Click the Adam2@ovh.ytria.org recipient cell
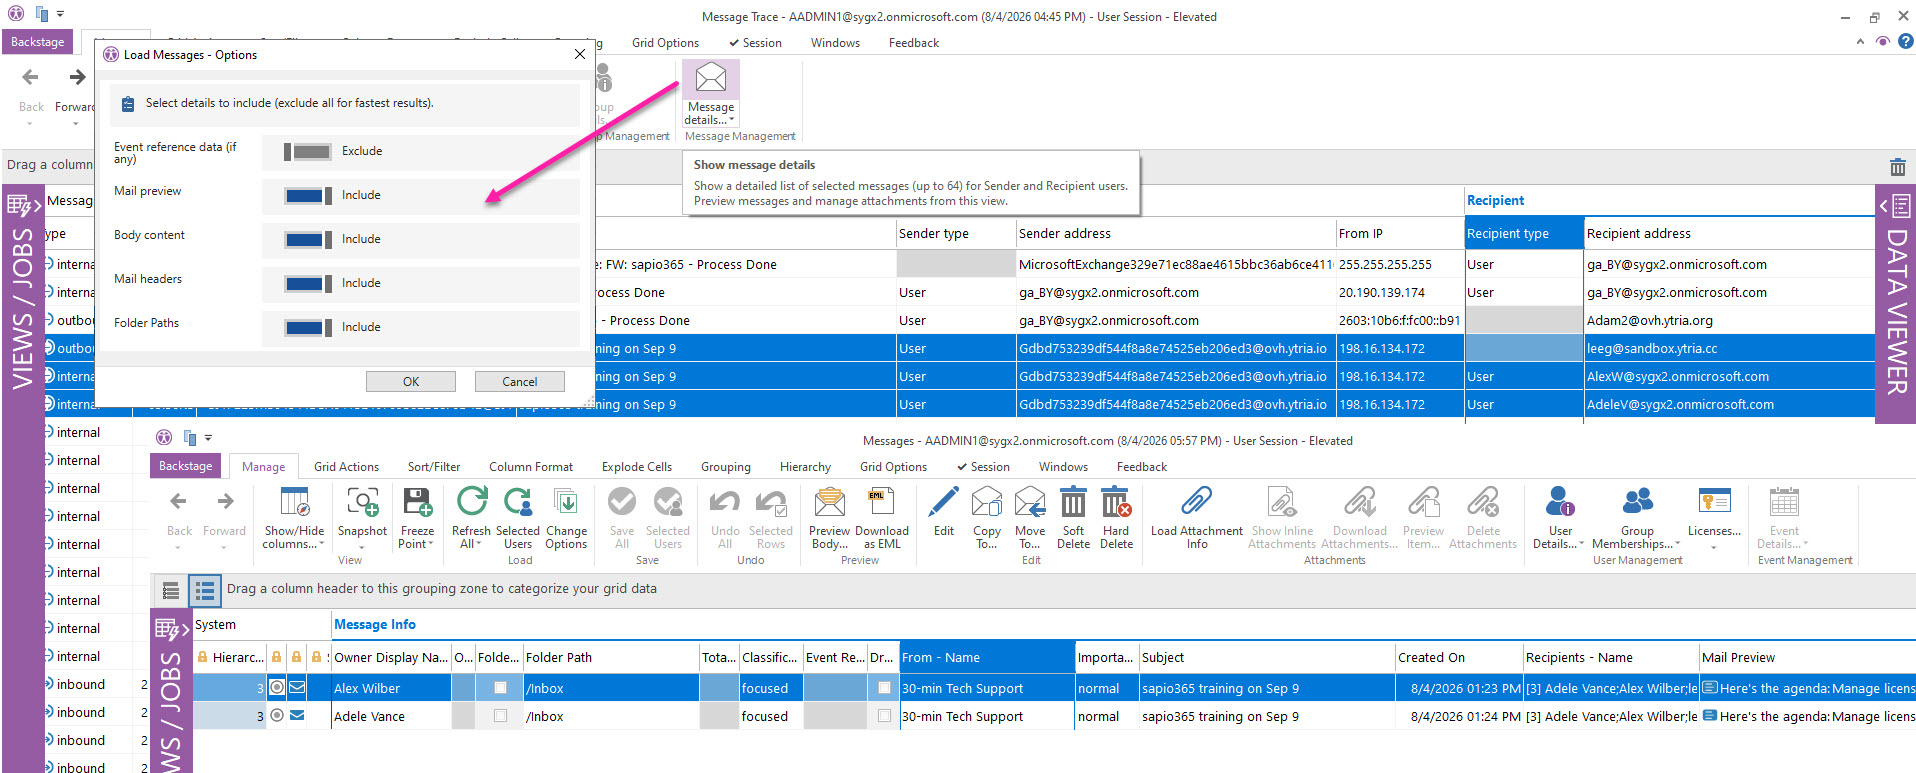 (1729, 320)
